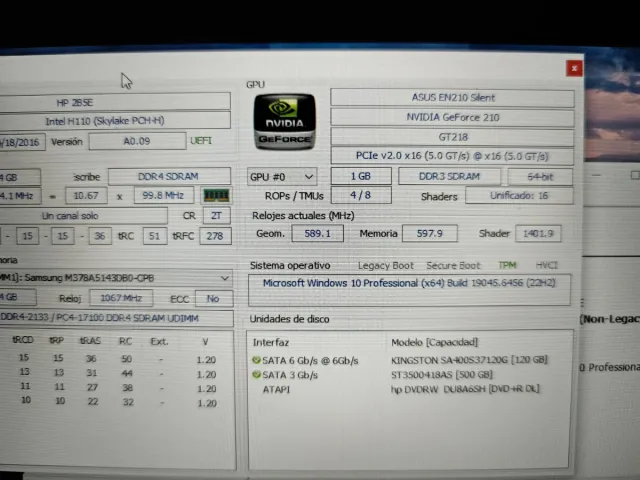Image resolution: width=640 pixels, height=480 pixels.
Task: Click the tRFC value 278 field
Action: pos(215,236)
